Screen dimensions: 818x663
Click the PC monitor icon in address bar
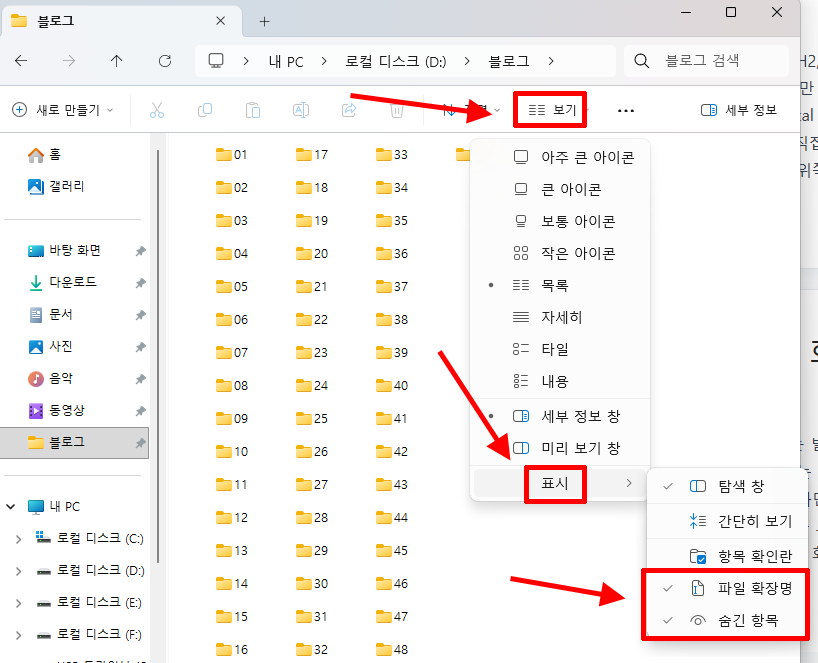(x=215, y=61)
